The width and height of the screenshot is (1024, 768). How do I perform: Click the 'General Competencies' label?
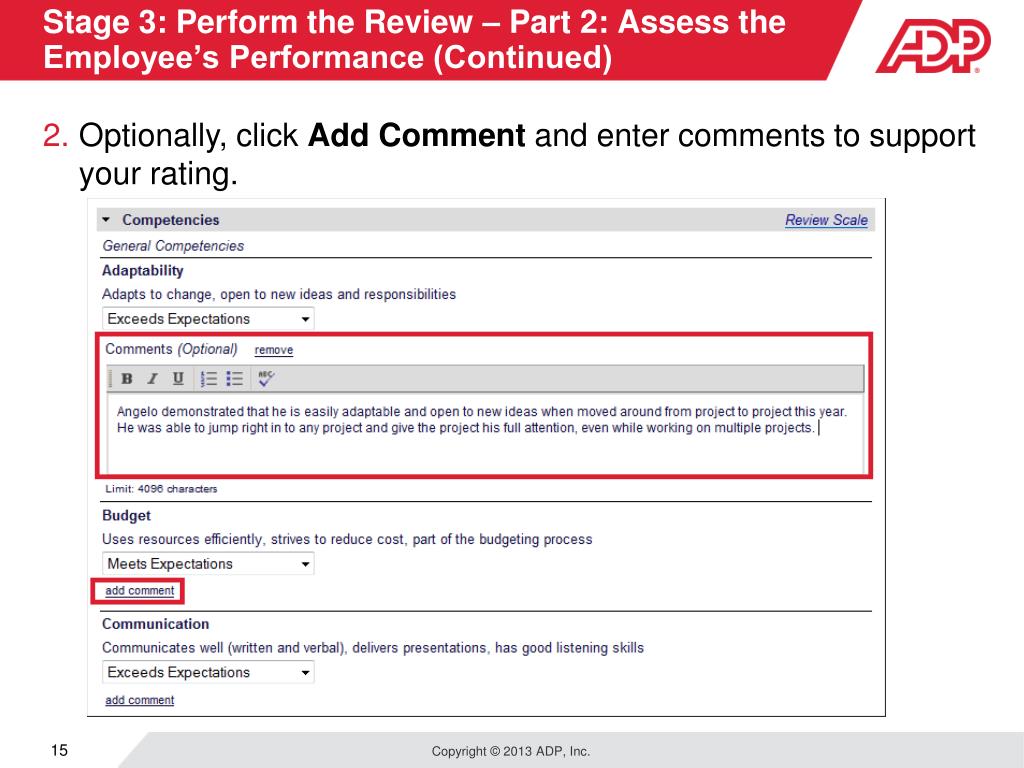(x=173, y=246)
